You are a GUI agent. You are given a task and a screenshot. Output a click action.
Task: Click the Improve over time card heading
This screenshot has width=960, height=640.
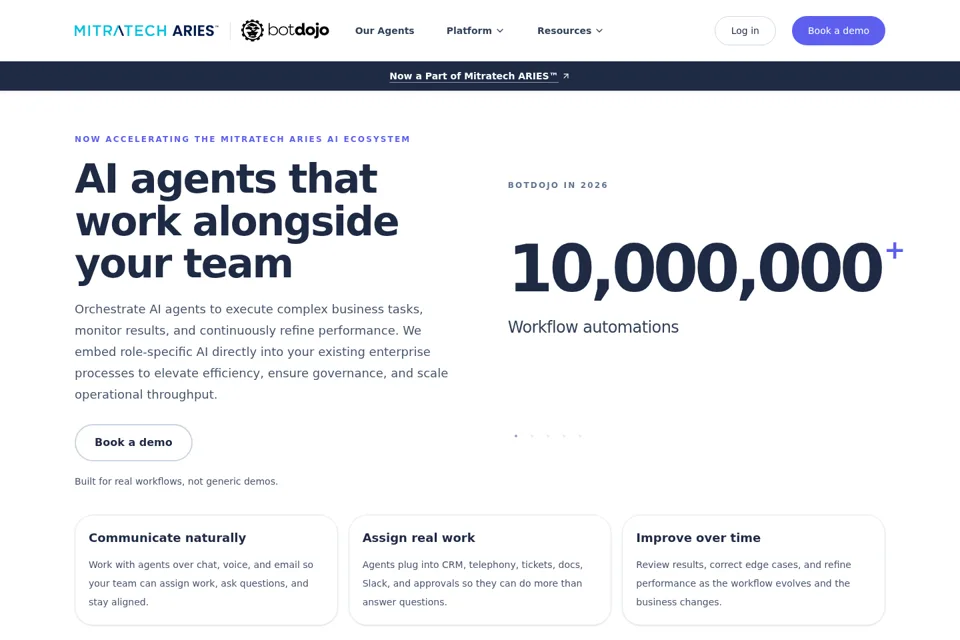pos(698,538)
